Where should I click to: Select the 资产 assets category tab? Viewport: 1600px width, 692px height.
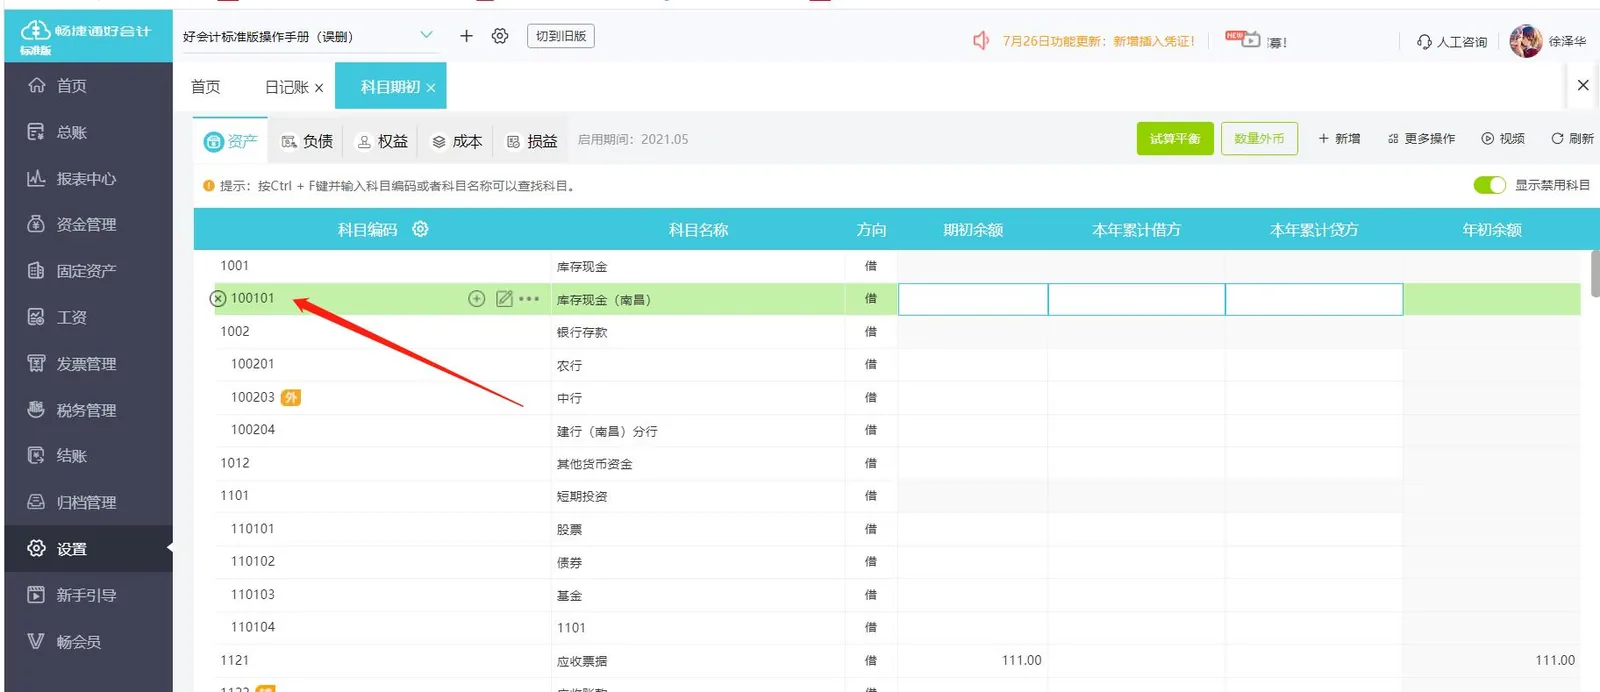click(x=231, y=141)
